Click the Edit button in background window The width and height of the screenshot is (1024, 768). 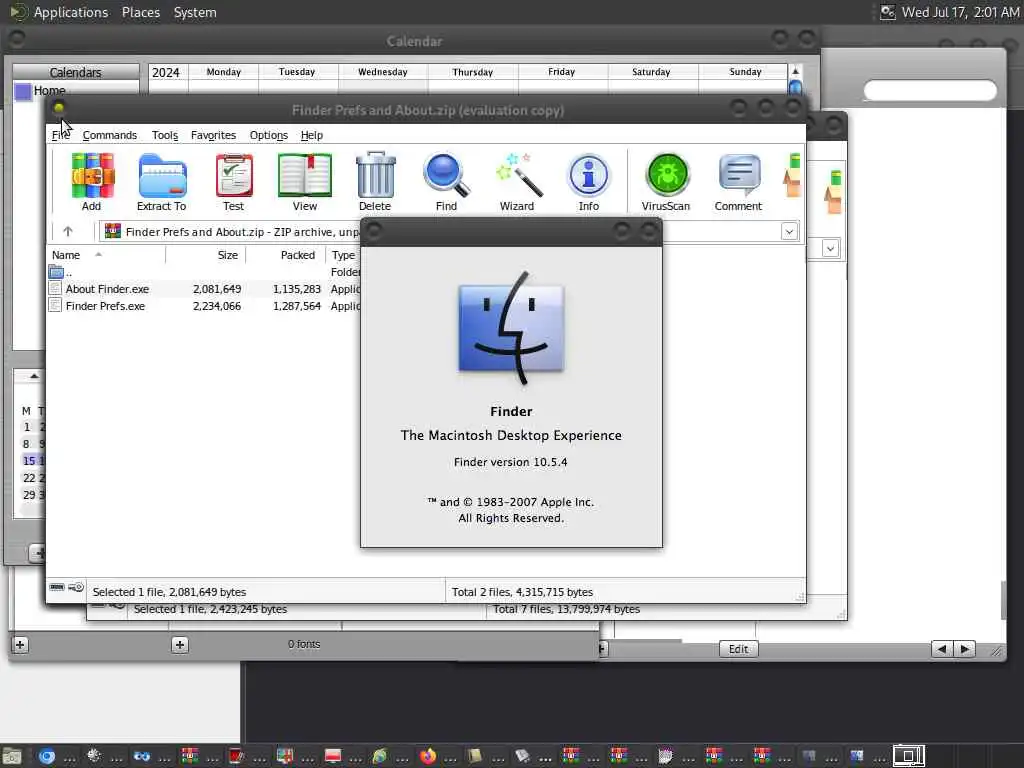(738, 648)
